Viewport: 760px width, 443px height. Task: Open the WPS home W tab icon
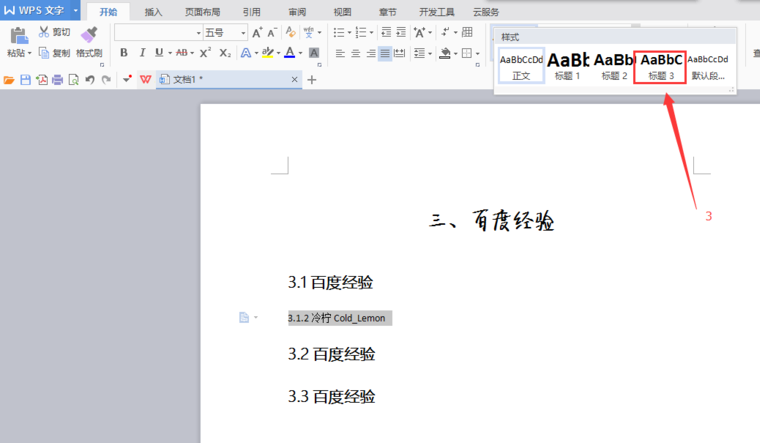[145, 79]
